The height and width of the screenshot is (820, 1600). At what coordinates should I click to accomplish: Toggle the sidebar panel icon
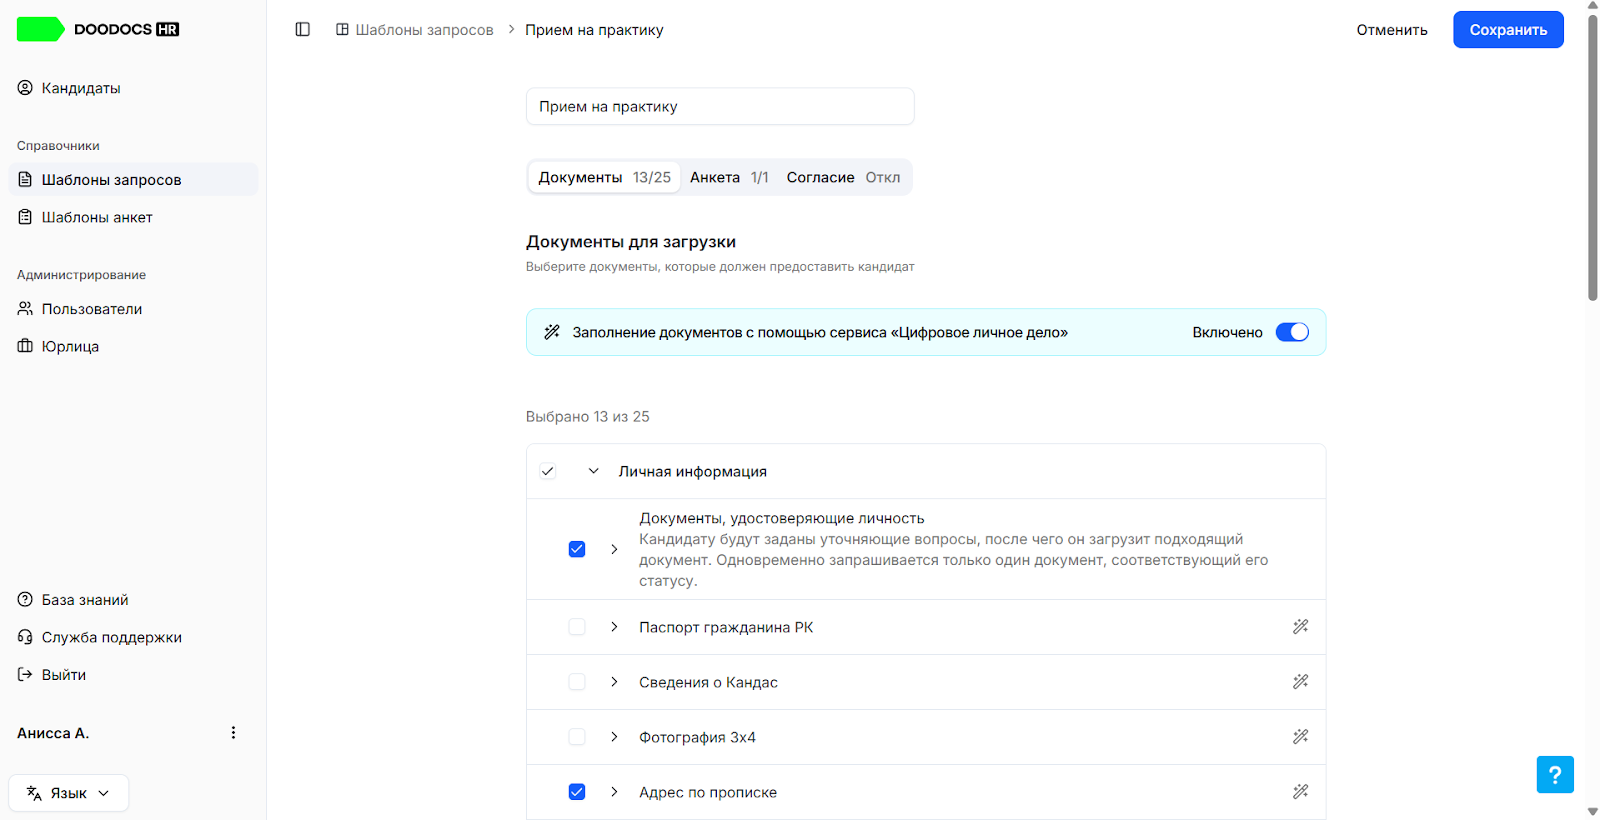[303, 30]
